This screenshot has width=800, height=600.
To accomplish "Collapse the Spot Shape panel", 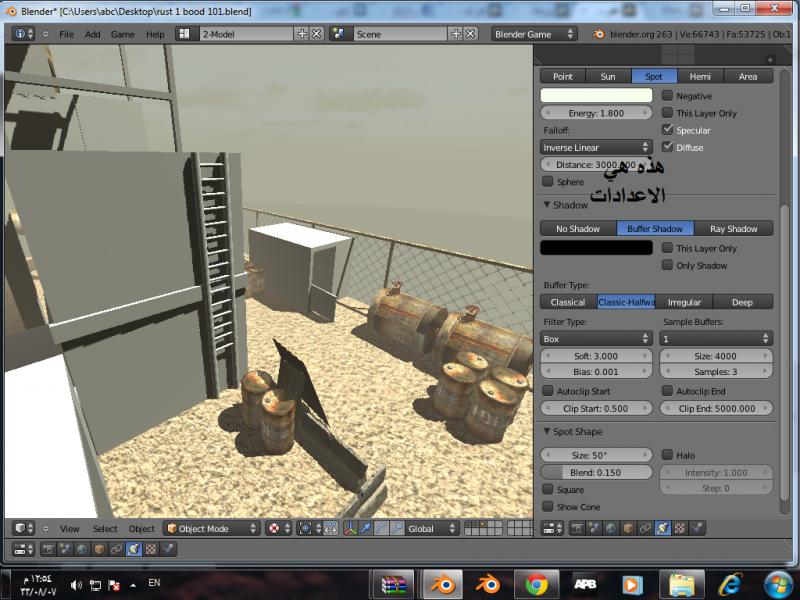I will coord(547,431).
